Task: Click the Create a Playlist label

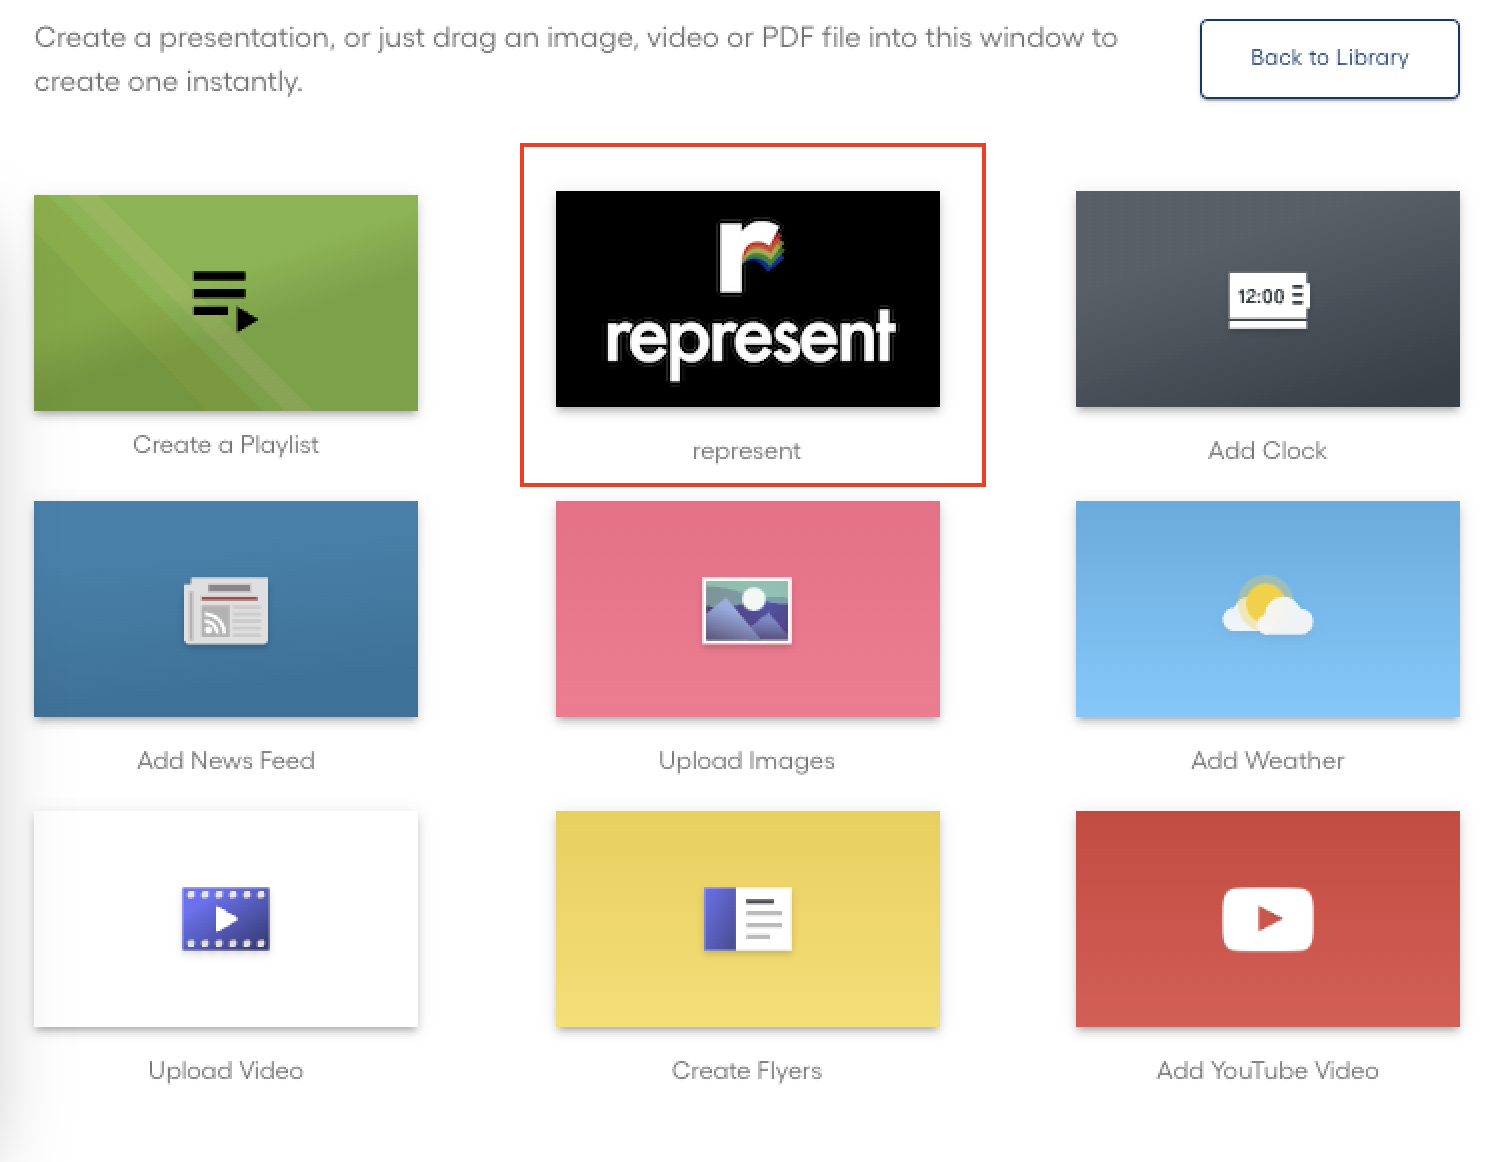Action: [226, 445]
